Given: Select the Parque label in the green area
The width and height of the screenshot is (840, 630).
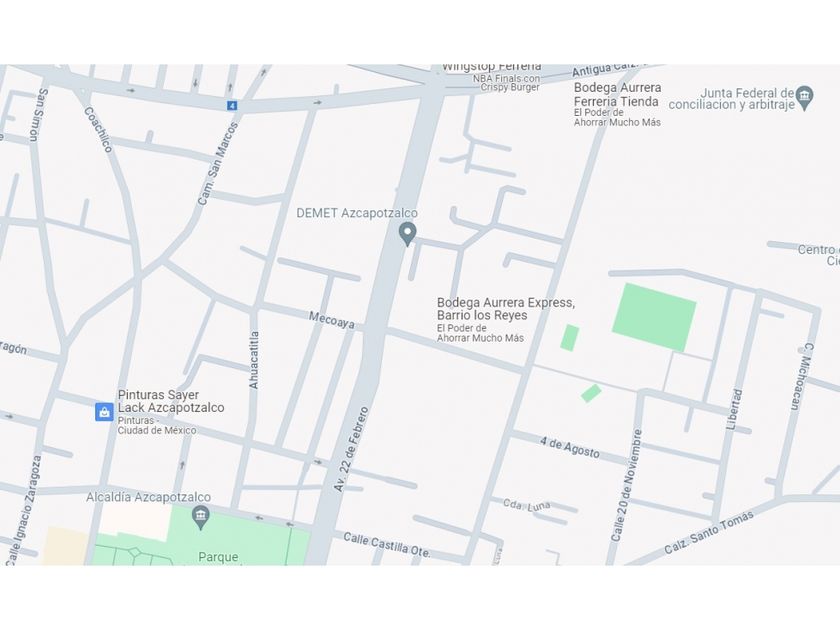Looking at the screenshot, I should click(218, 557).
